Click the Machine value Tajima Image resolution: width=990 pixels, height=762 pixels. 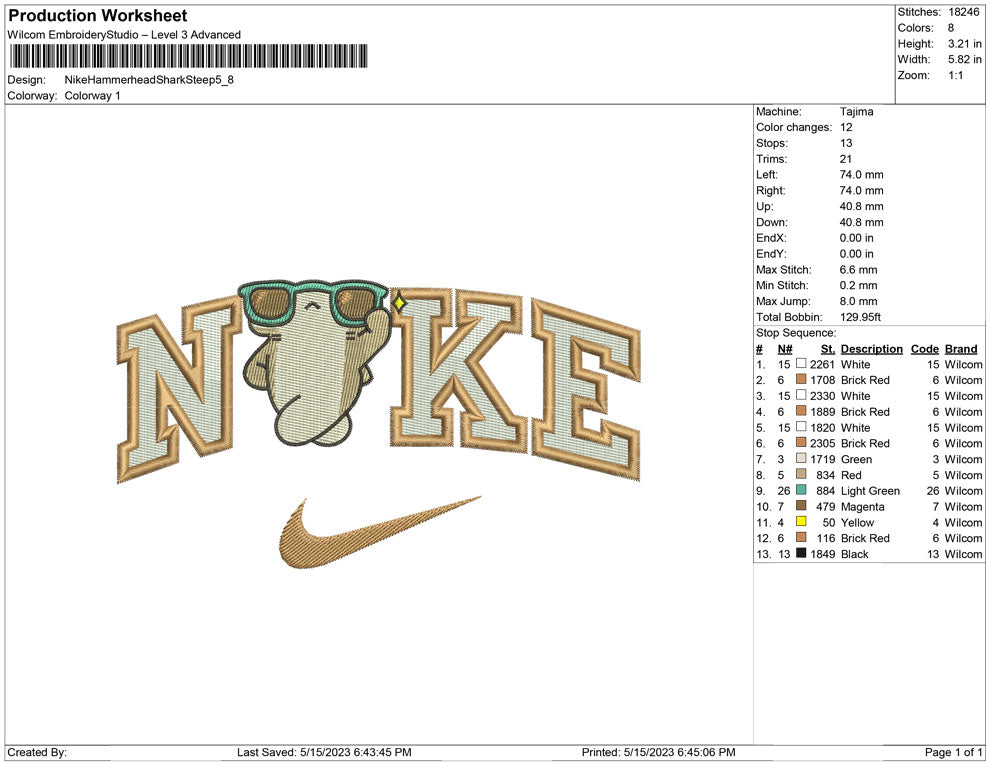pos(857,112)
